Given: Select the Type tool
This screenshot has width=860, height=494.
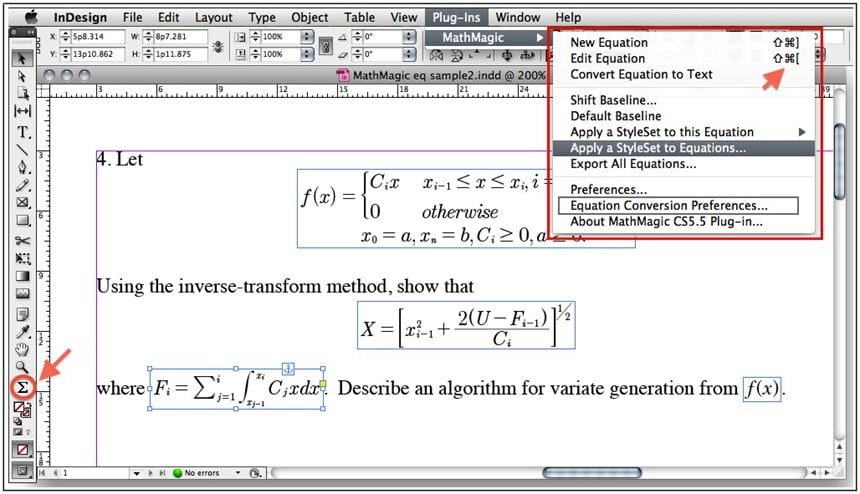Looking at the screenshot, I should (x=22, y=132).
